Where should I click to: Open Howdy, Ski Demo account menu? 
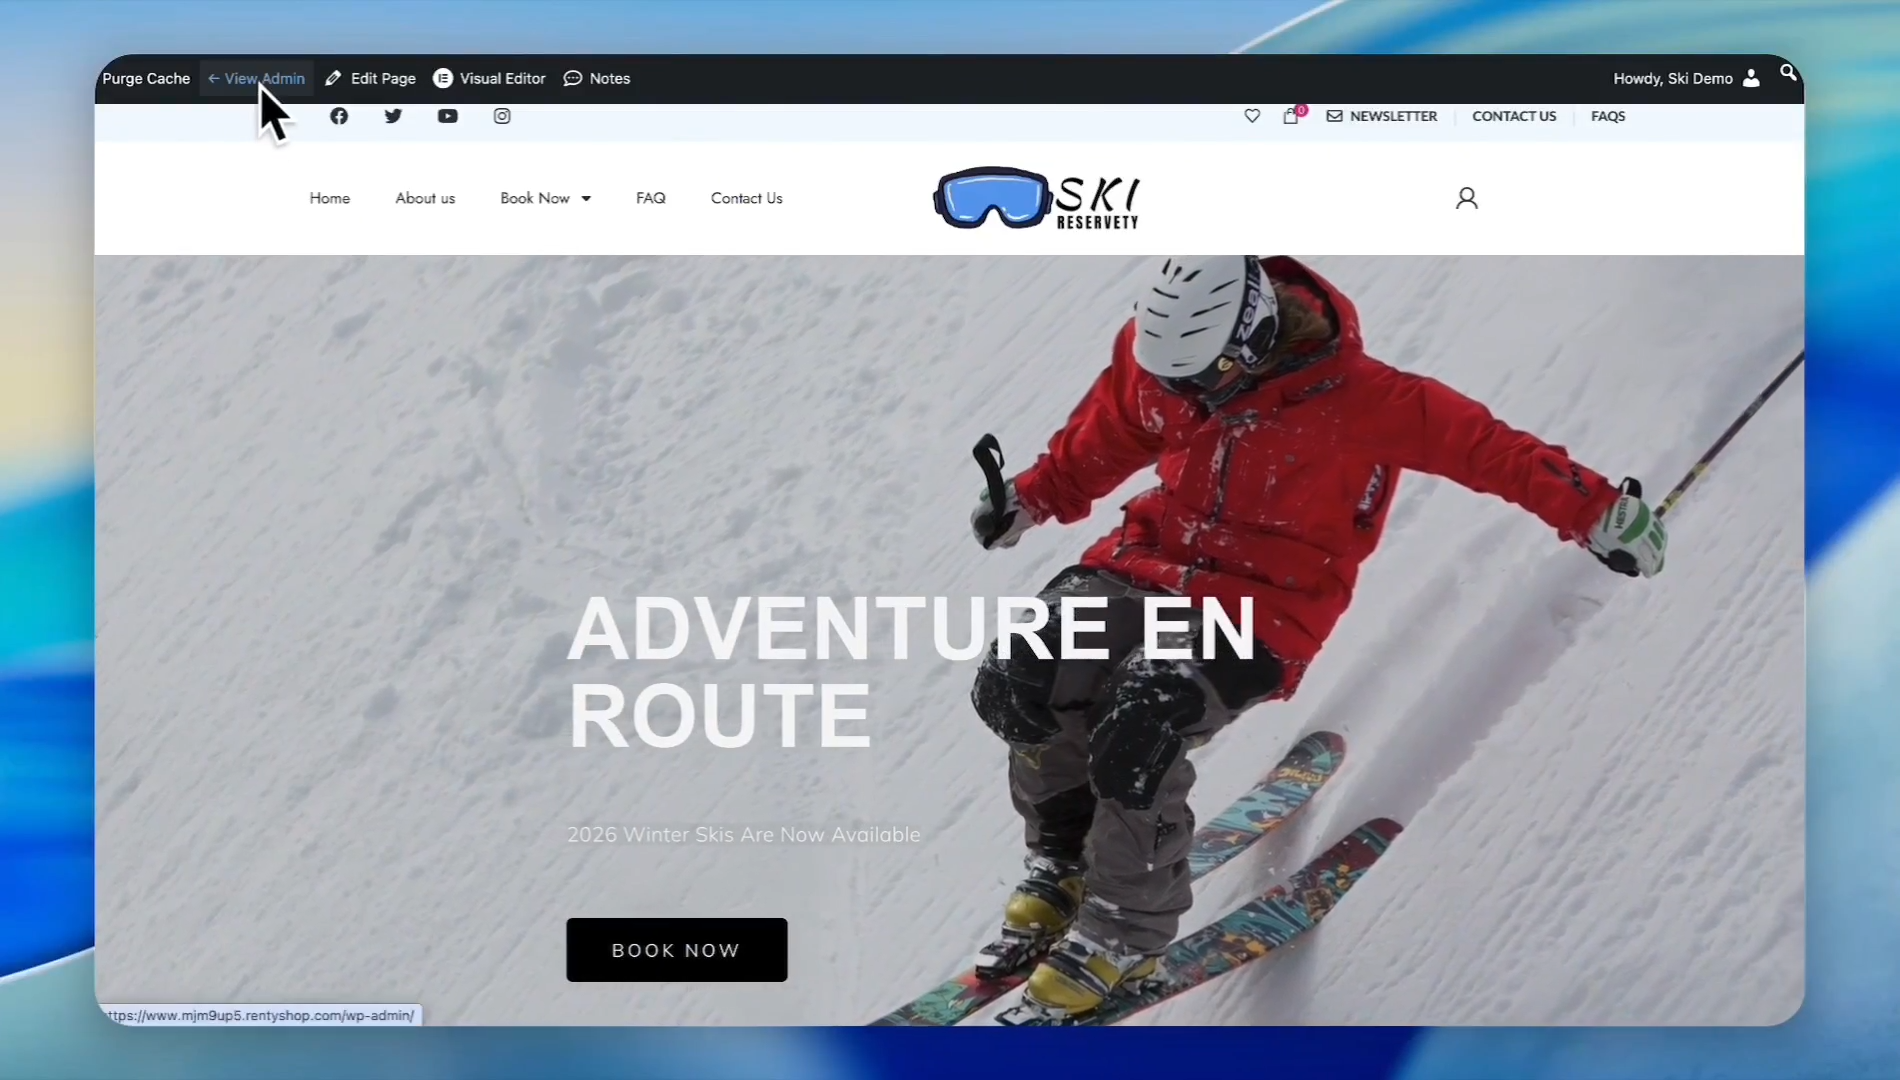pos(1686,78)
